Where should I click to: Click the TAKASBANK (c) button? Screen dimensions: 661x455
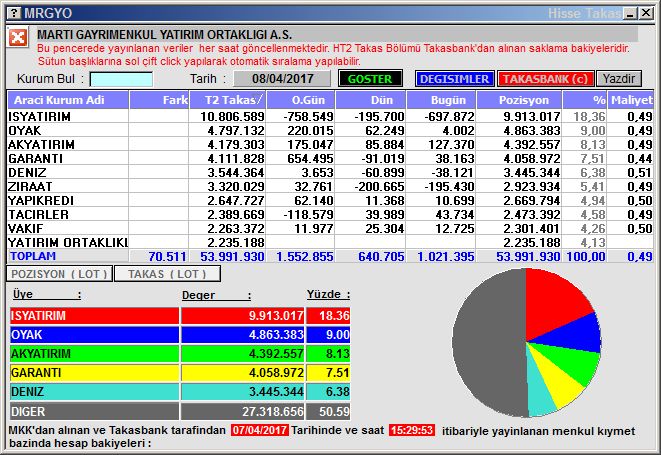(545, 79)
